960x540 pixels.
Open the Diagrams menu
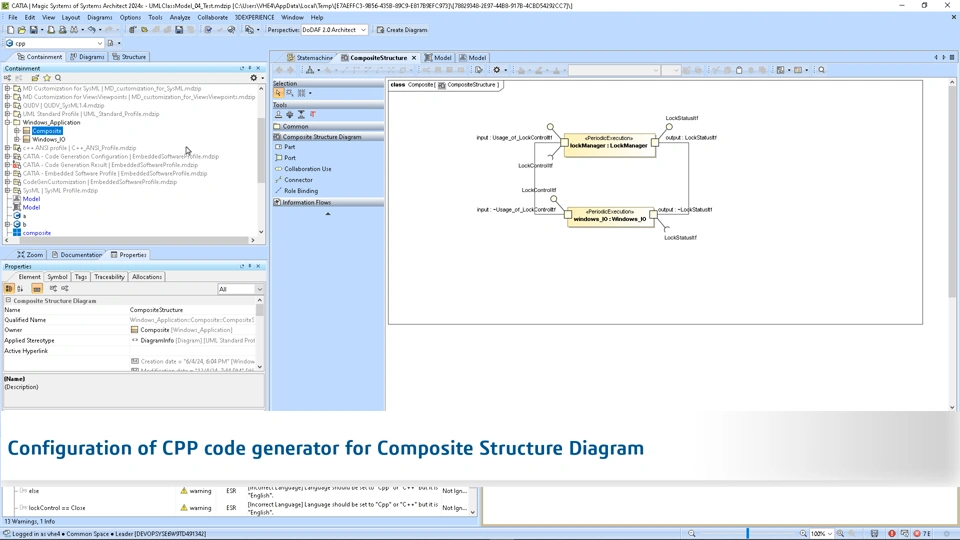(99, 17)
